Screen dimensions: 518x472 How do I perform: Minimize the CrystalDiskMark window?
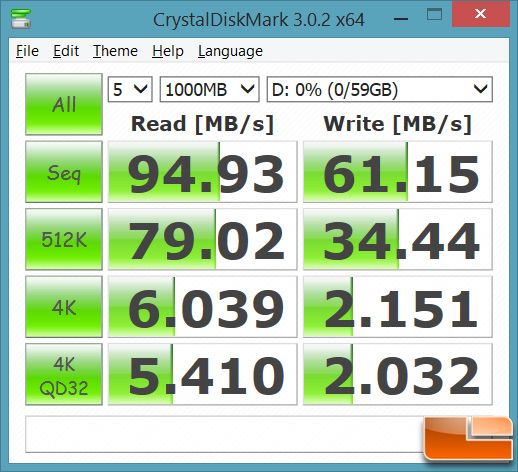(x=401, y=19)
